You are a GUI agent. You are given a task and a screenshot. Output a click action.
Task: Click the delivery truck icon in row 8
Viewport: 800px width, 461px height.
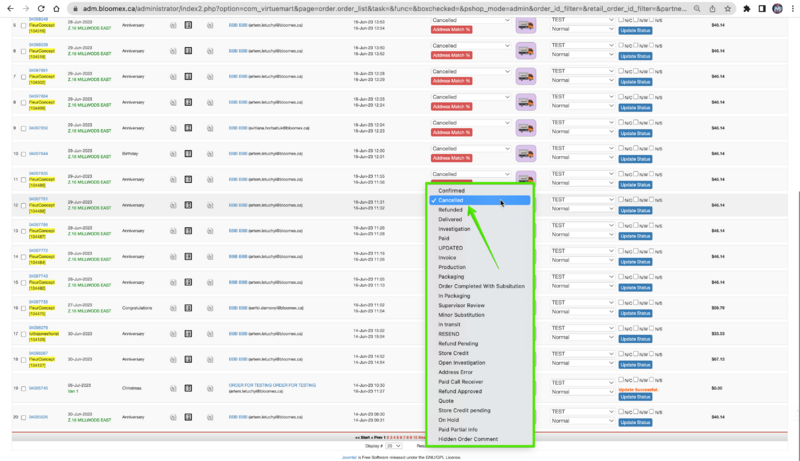526,102
